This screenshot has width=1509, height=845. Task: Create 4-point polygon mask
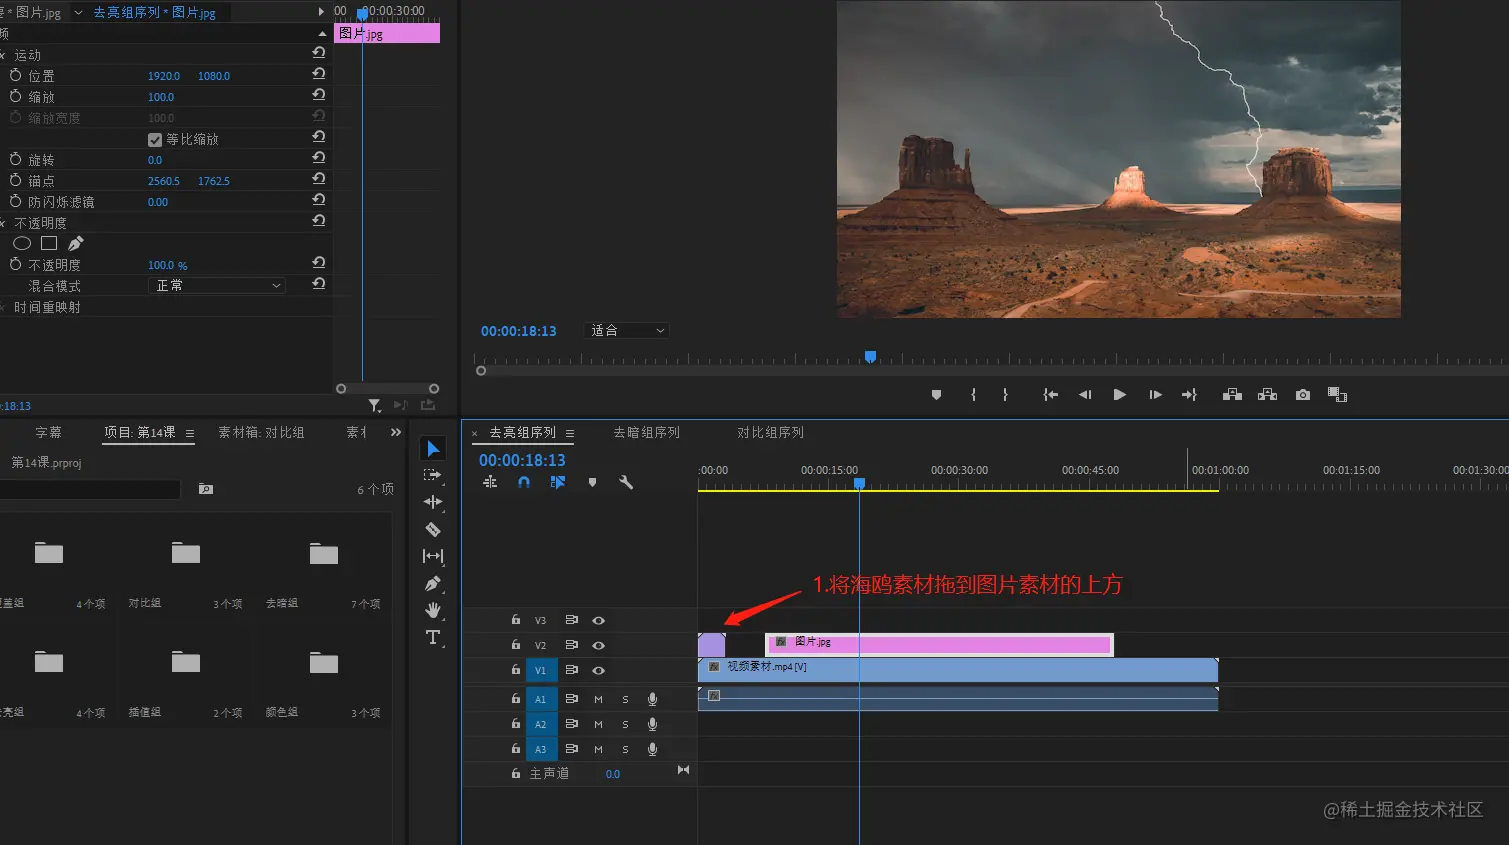point(49,243)
